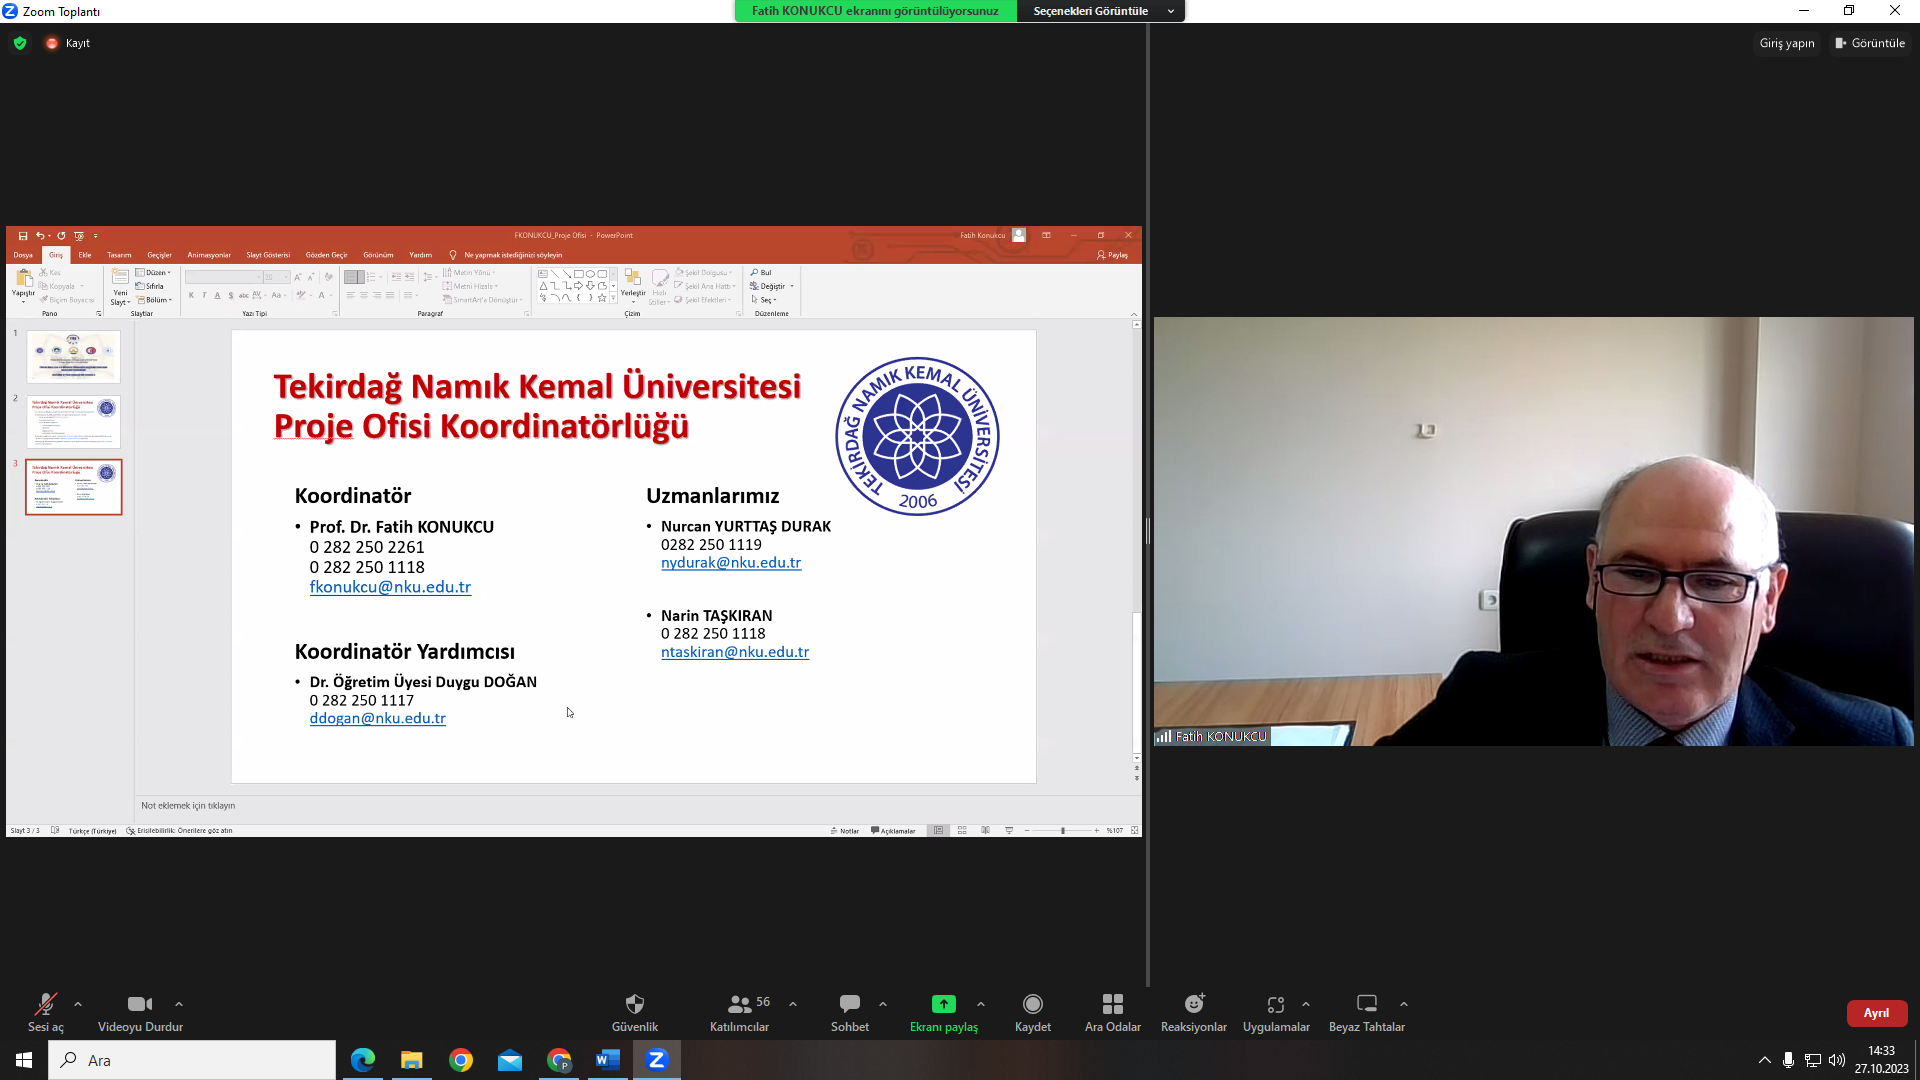Expand audio options arrow beside Sesi aç
Image resolution: width=1920 pixels, height=1080 pixels.
[x=78, y=1004]
